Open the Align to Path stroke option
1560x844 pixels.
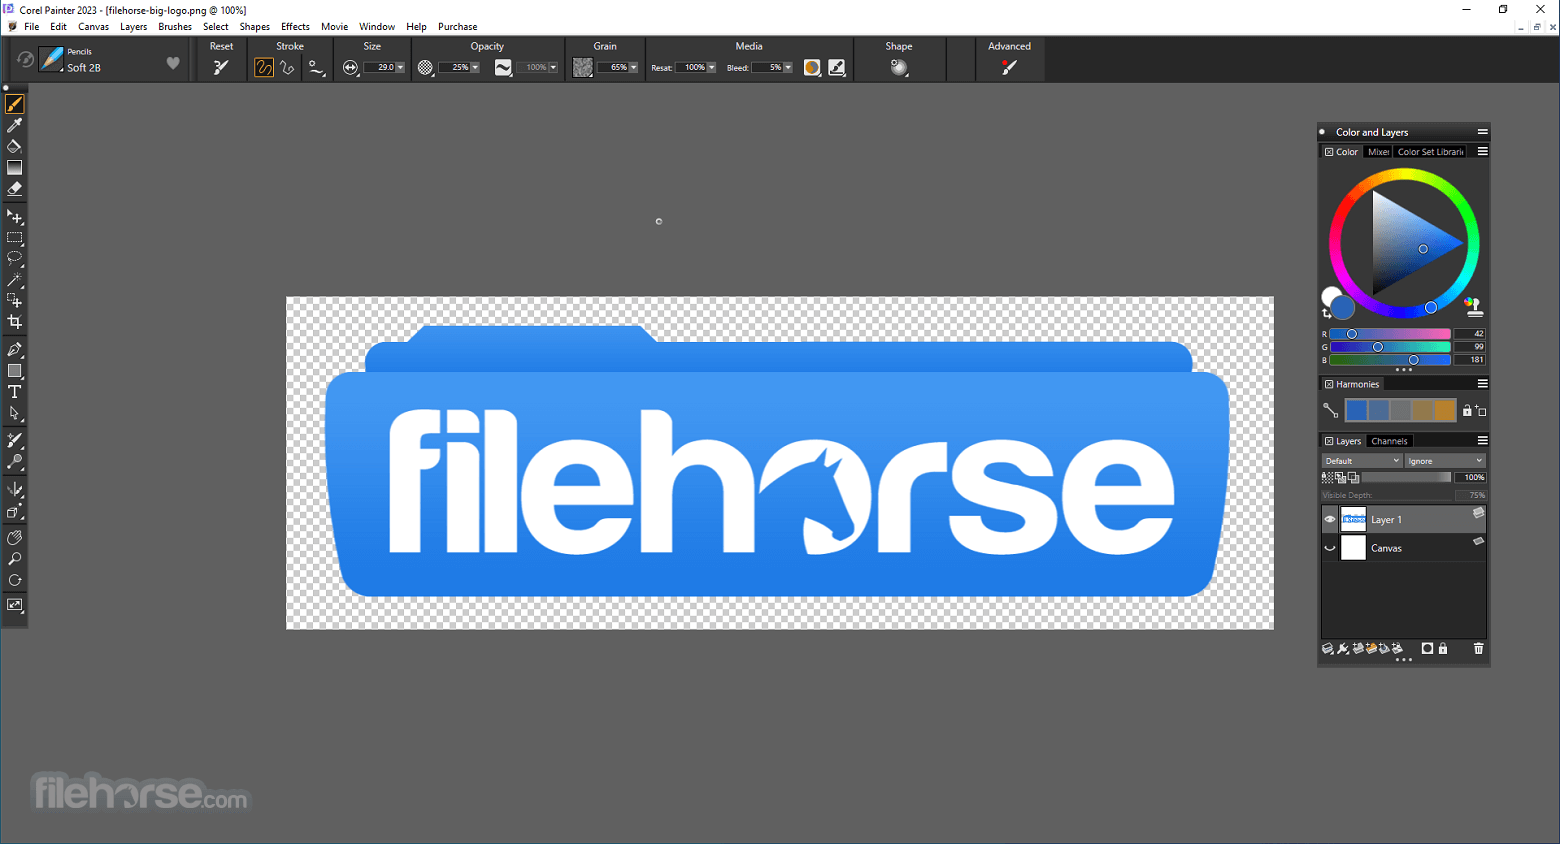point(316,67)
